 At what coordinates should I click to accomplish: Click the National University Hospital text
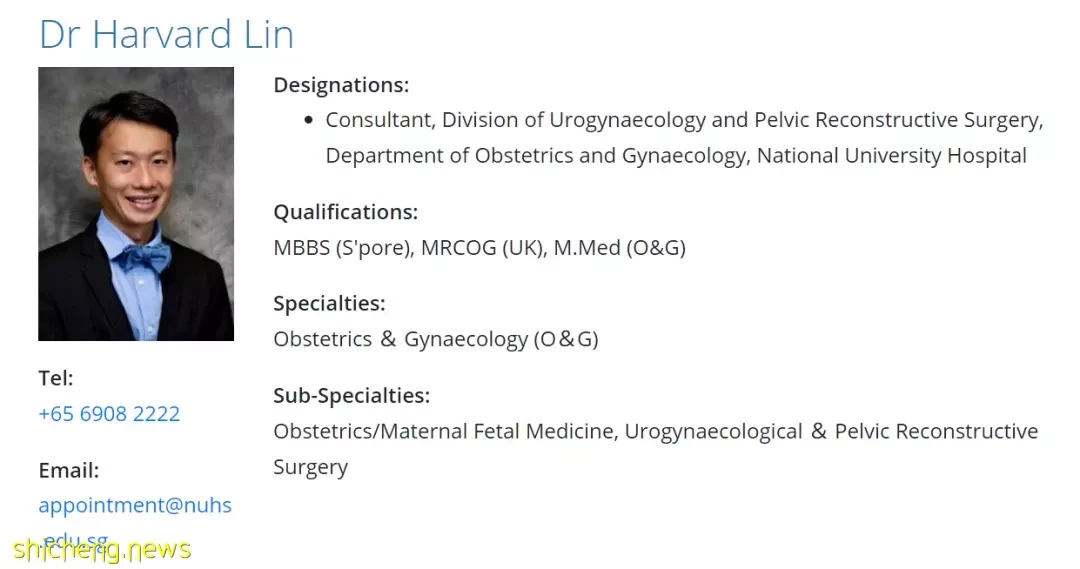point(892,156)
